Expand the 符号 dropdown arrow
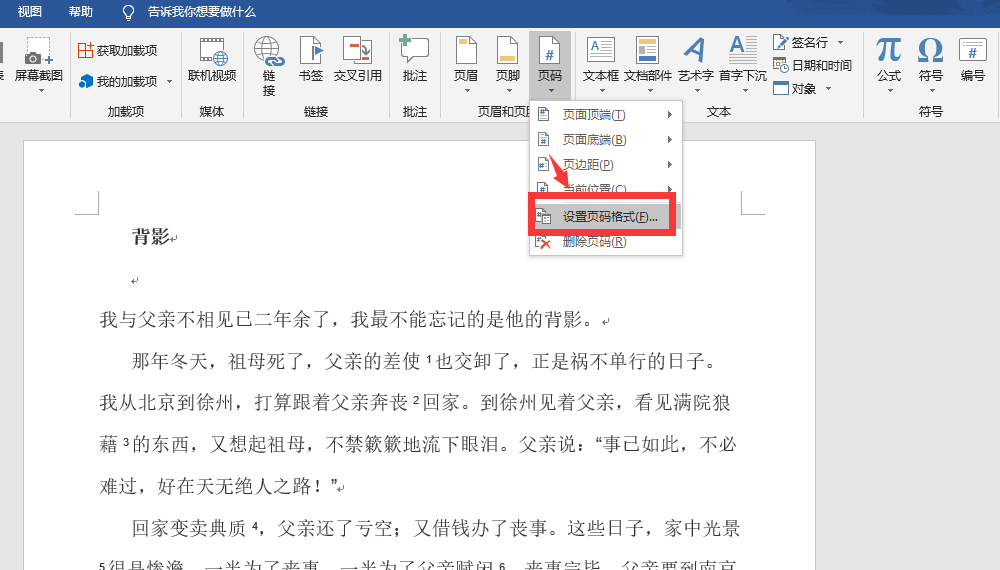The width and height of the screenshot is (1000, 570). (x=932, y=91)
